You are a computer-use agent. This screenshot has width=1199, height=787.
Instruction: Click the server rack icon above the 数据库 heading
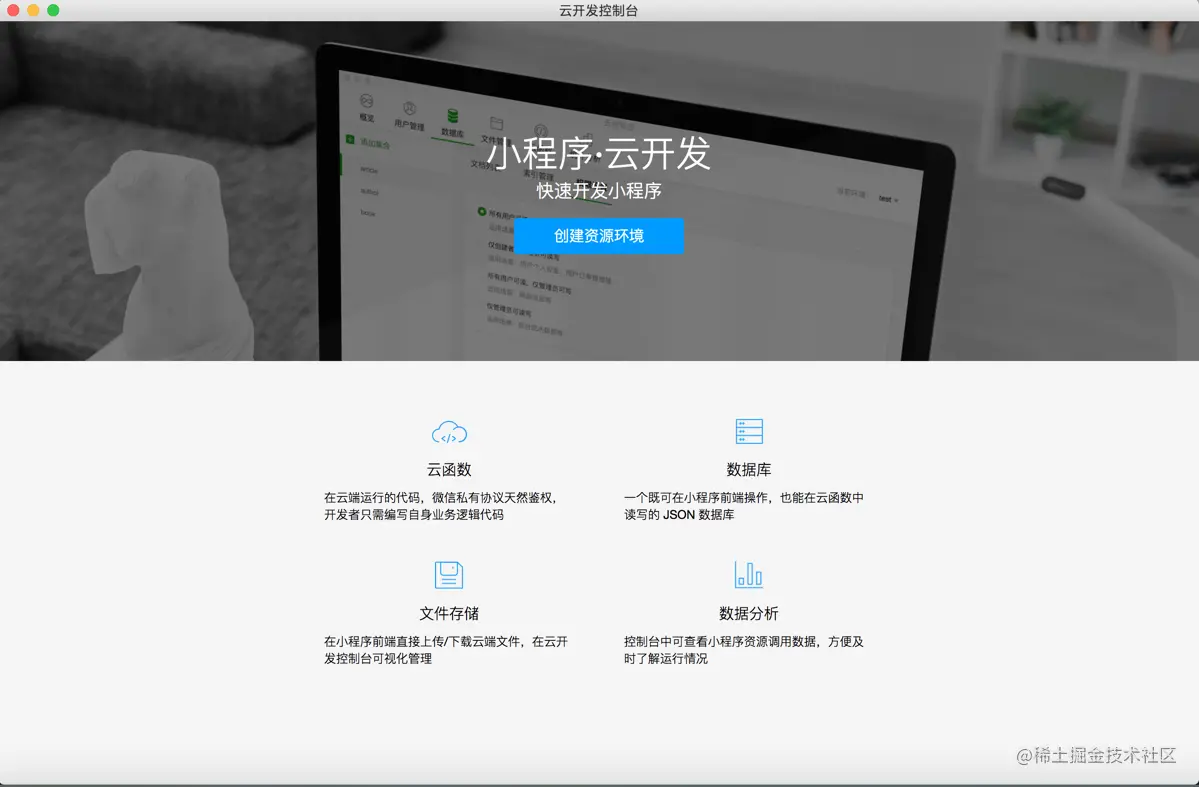[x=748, y=432]
